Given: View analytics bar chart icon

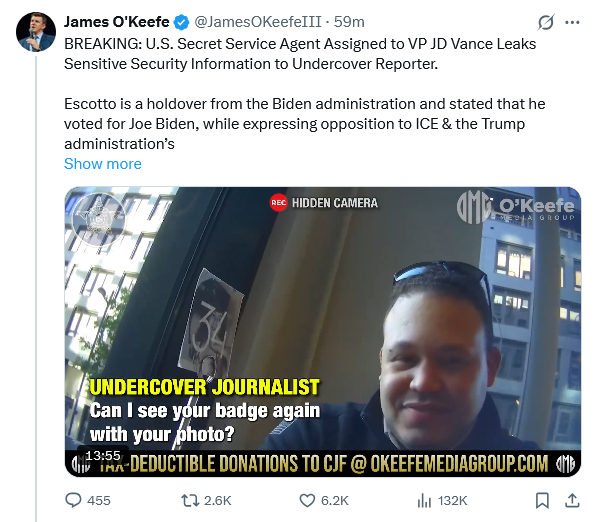Looking at the screenshot, I should coord(424,500).
